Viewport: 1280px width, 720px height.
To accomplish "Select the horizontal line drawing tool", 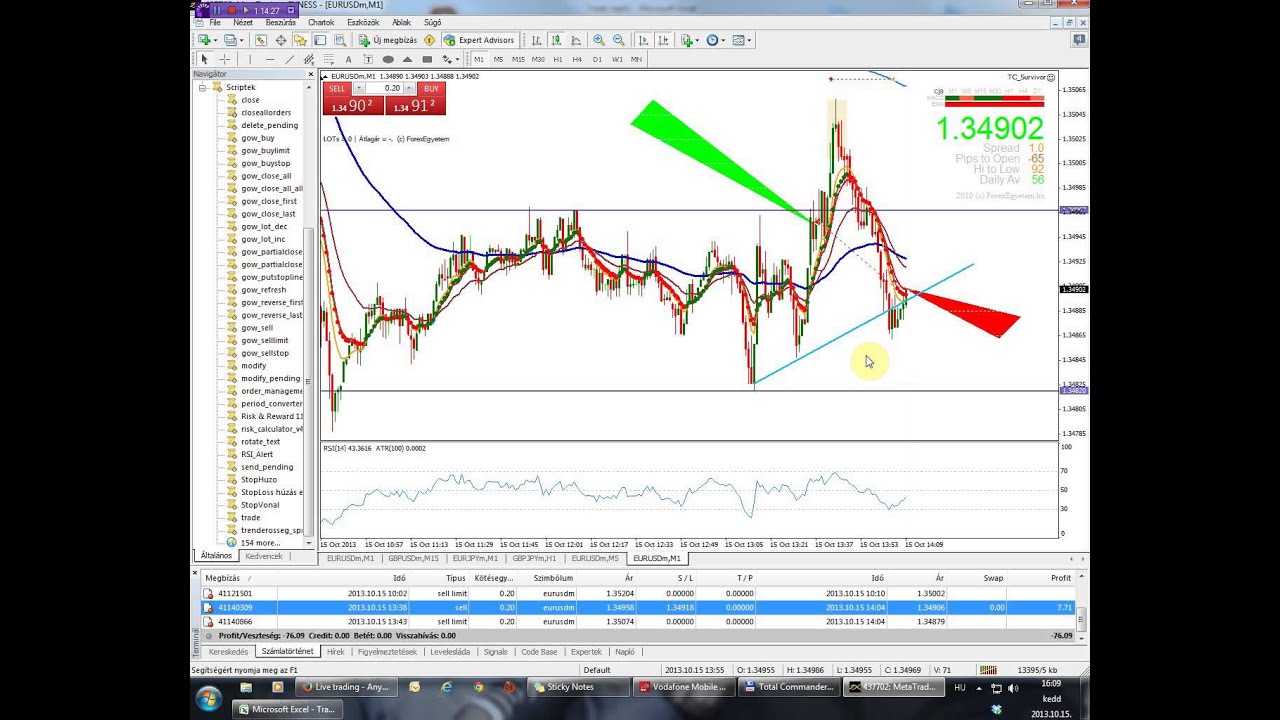I will pyautogui.click(x=270, y=59).
